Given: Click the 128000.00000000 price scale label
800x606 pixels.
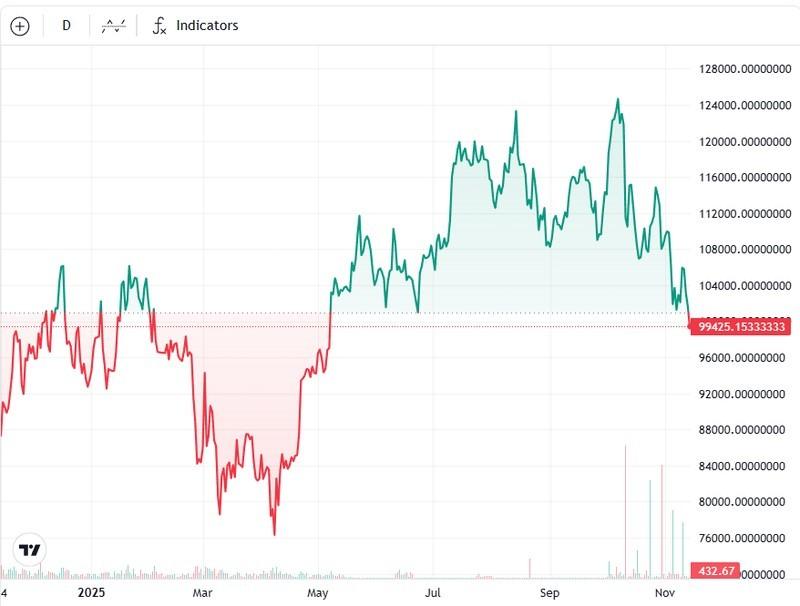Looking at the screenshot, I should 739,68.
